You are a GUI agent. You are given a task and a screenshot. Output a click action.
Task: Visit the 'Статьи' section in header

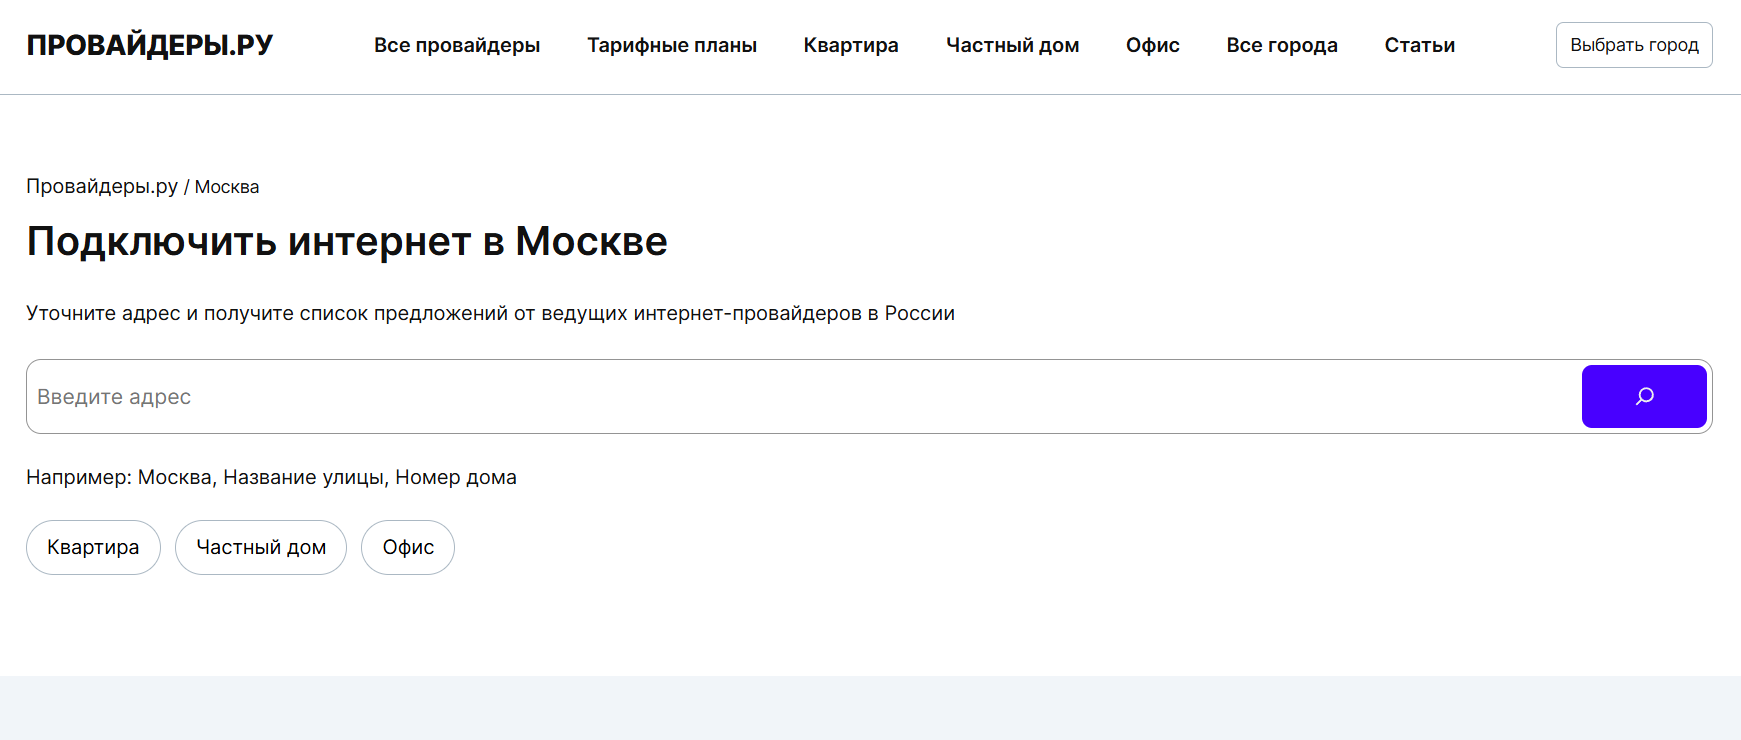[1420, 45]
